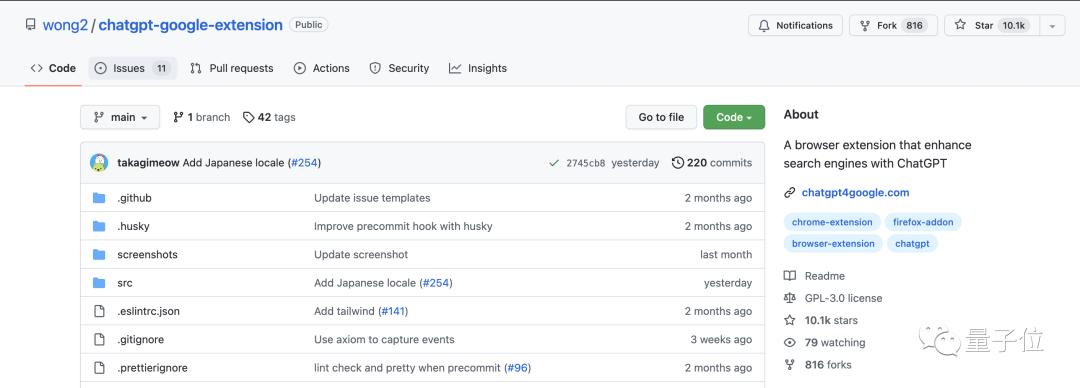This screenshot has height=388, width=1080.
Task: Open the Pull requests tab
Action: [x=232, y=68]
